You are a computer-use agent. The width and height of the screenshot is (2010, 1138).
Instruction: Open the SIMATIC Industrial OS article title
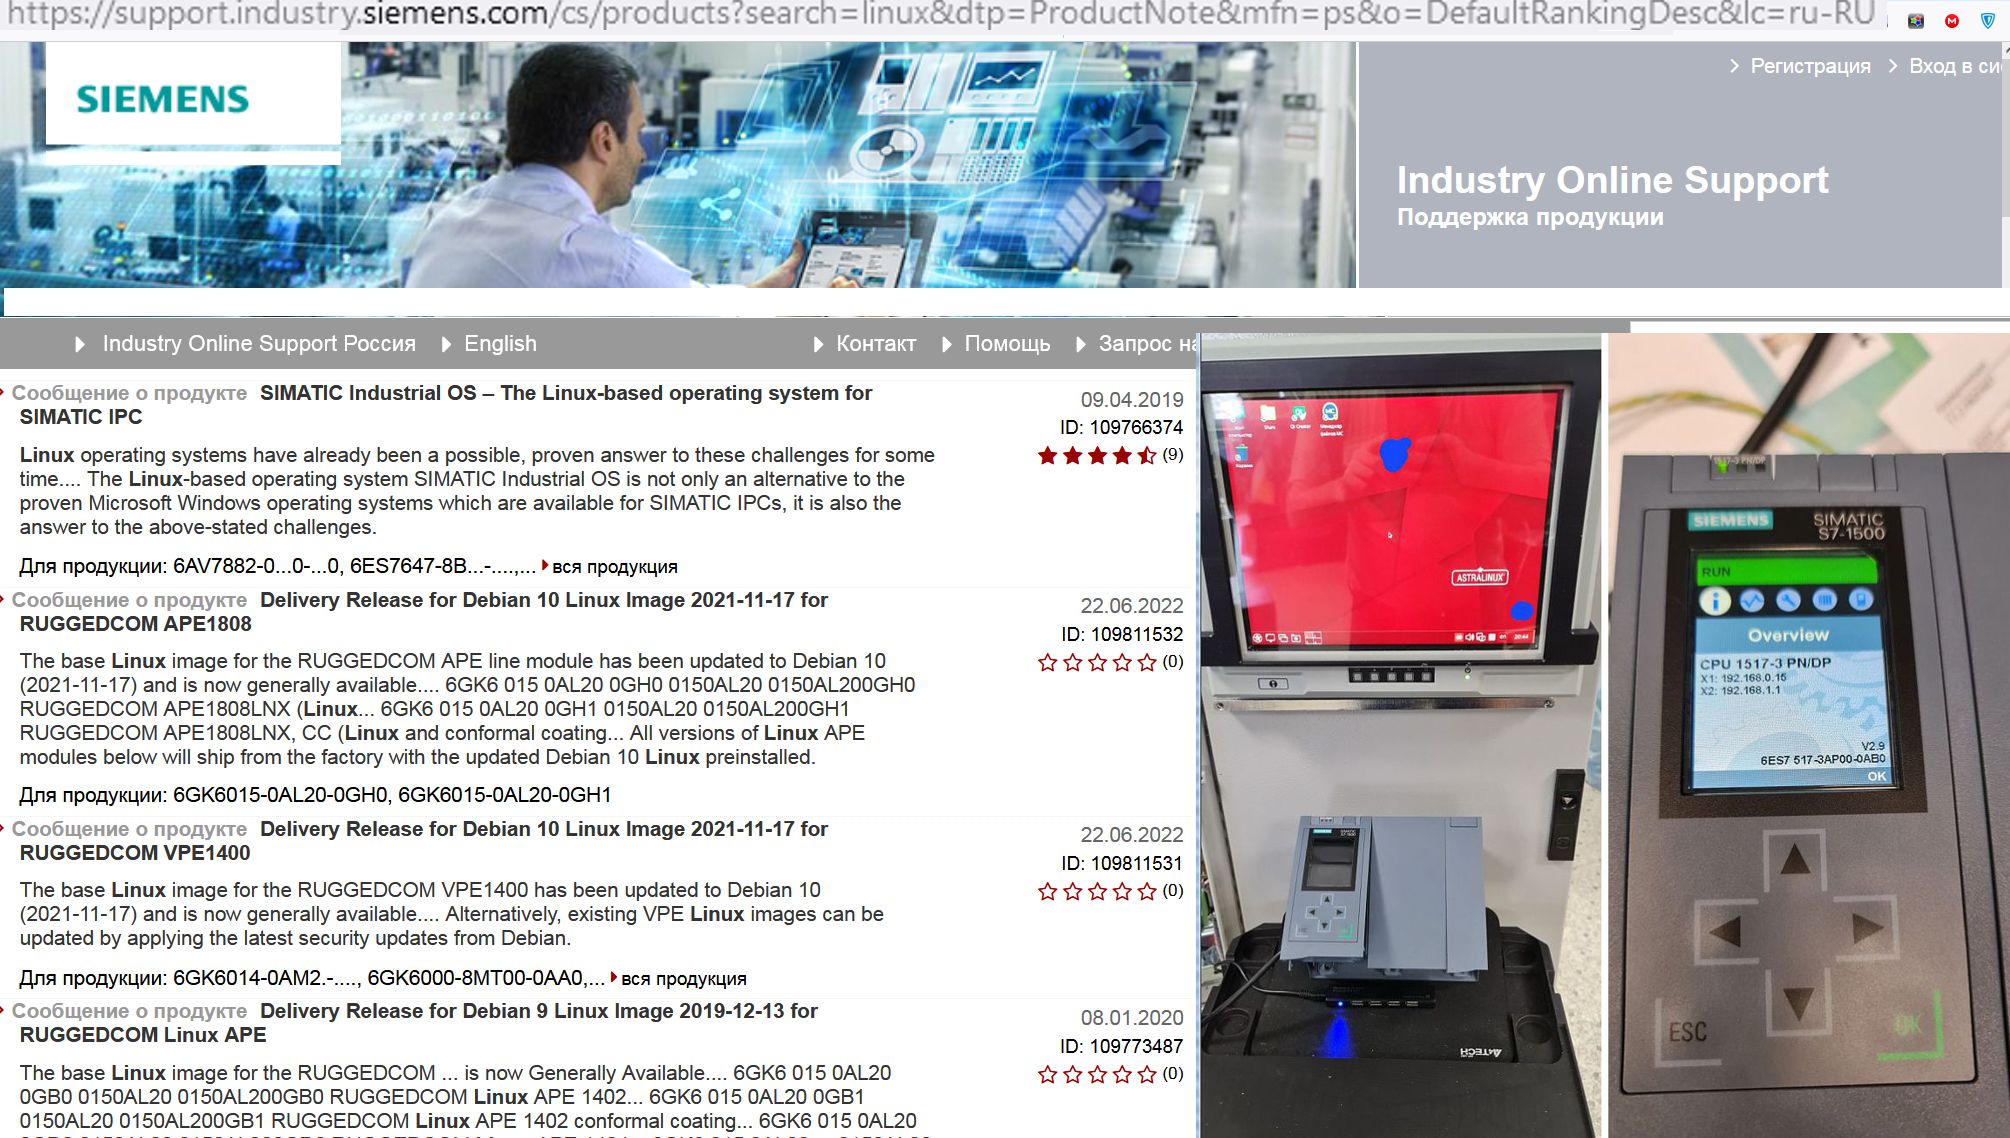[x=446, y=405]
